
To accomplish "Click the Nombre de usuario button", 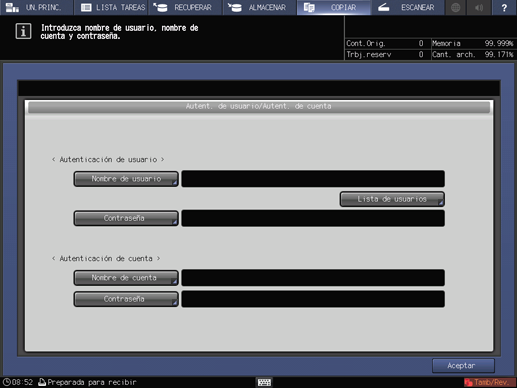I will pos(126,179).
